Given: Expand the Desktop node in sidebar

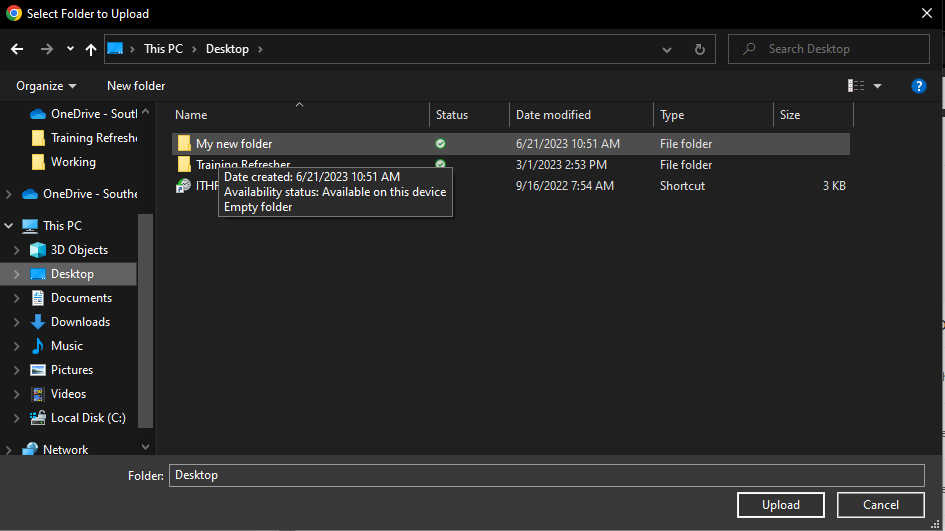Looking at the screenshot, I should pyautogui.click(x=17, y=274).
